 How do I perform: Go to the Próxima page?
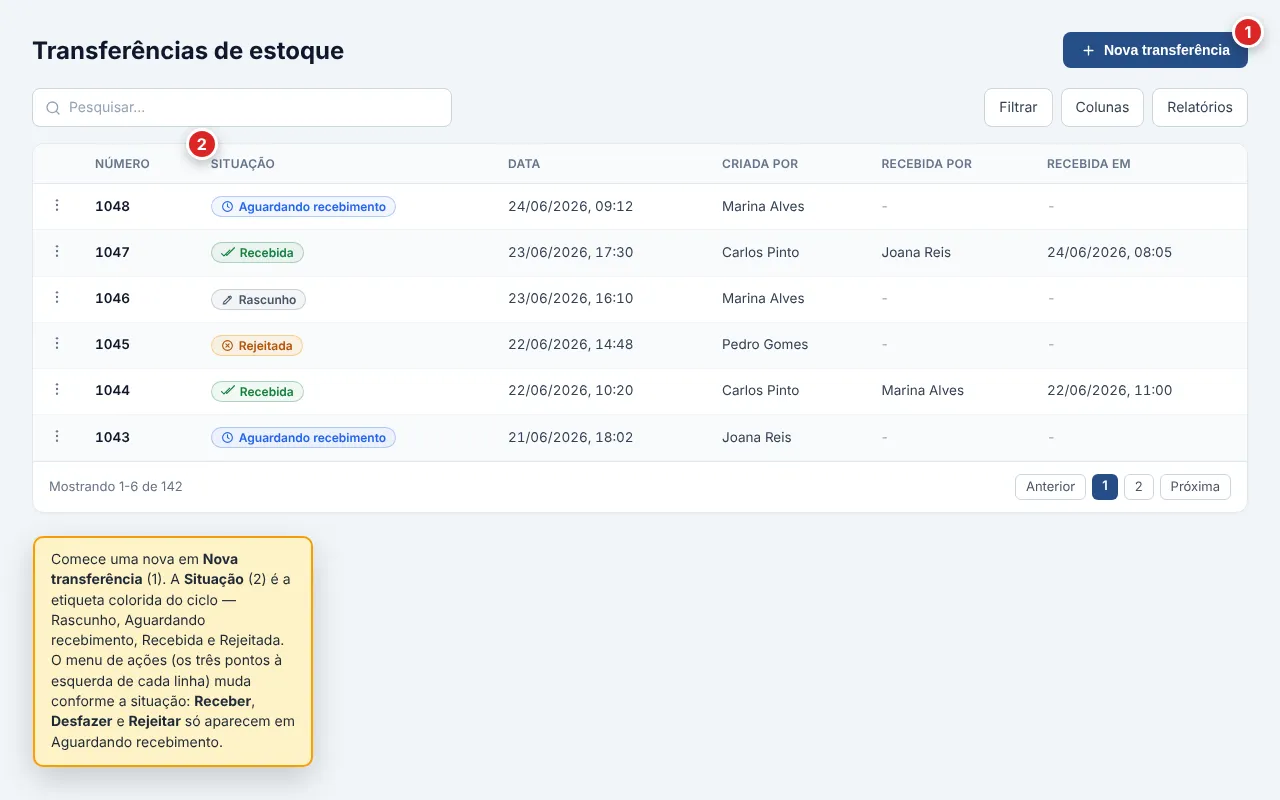click(1195, 487)
